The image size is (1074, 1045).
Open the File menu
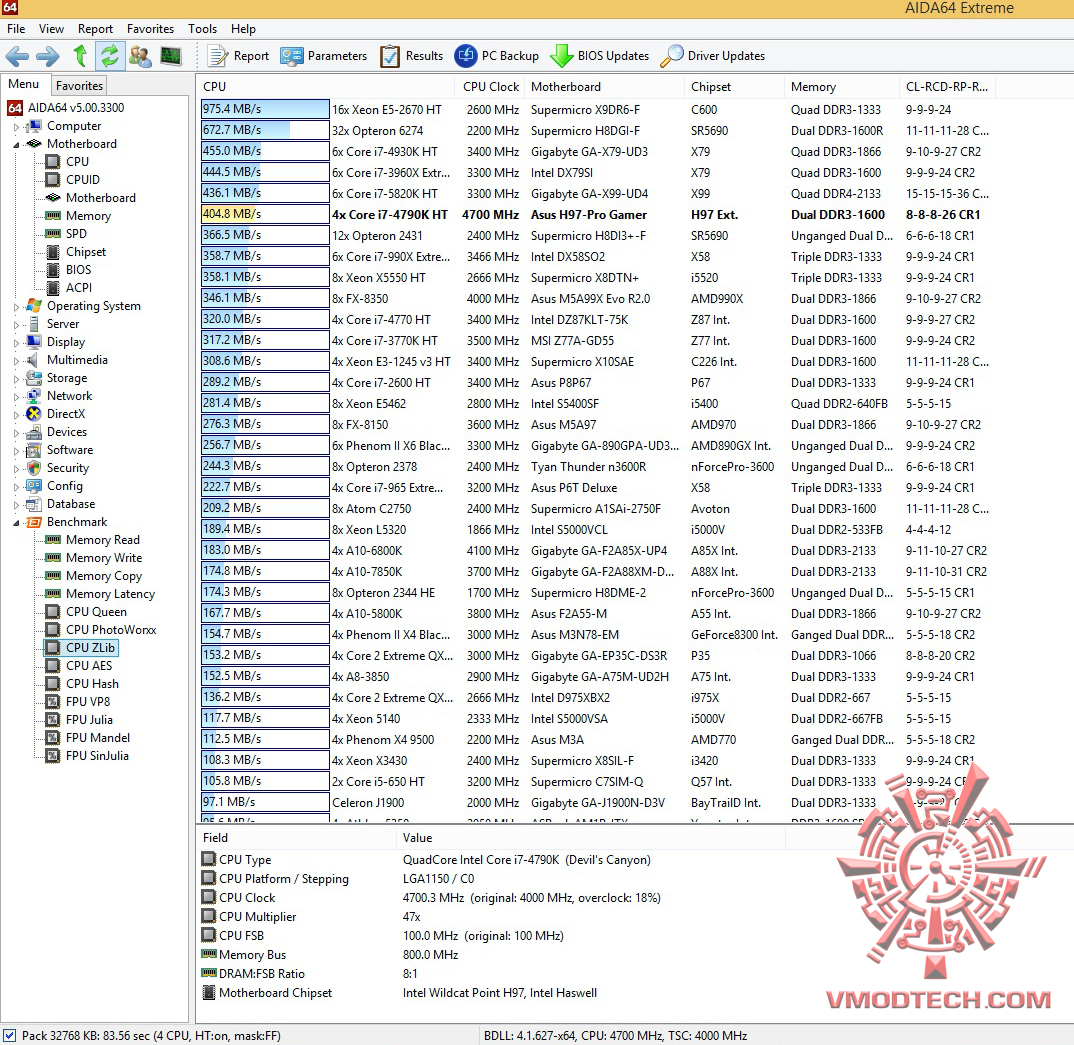(16, 29)
